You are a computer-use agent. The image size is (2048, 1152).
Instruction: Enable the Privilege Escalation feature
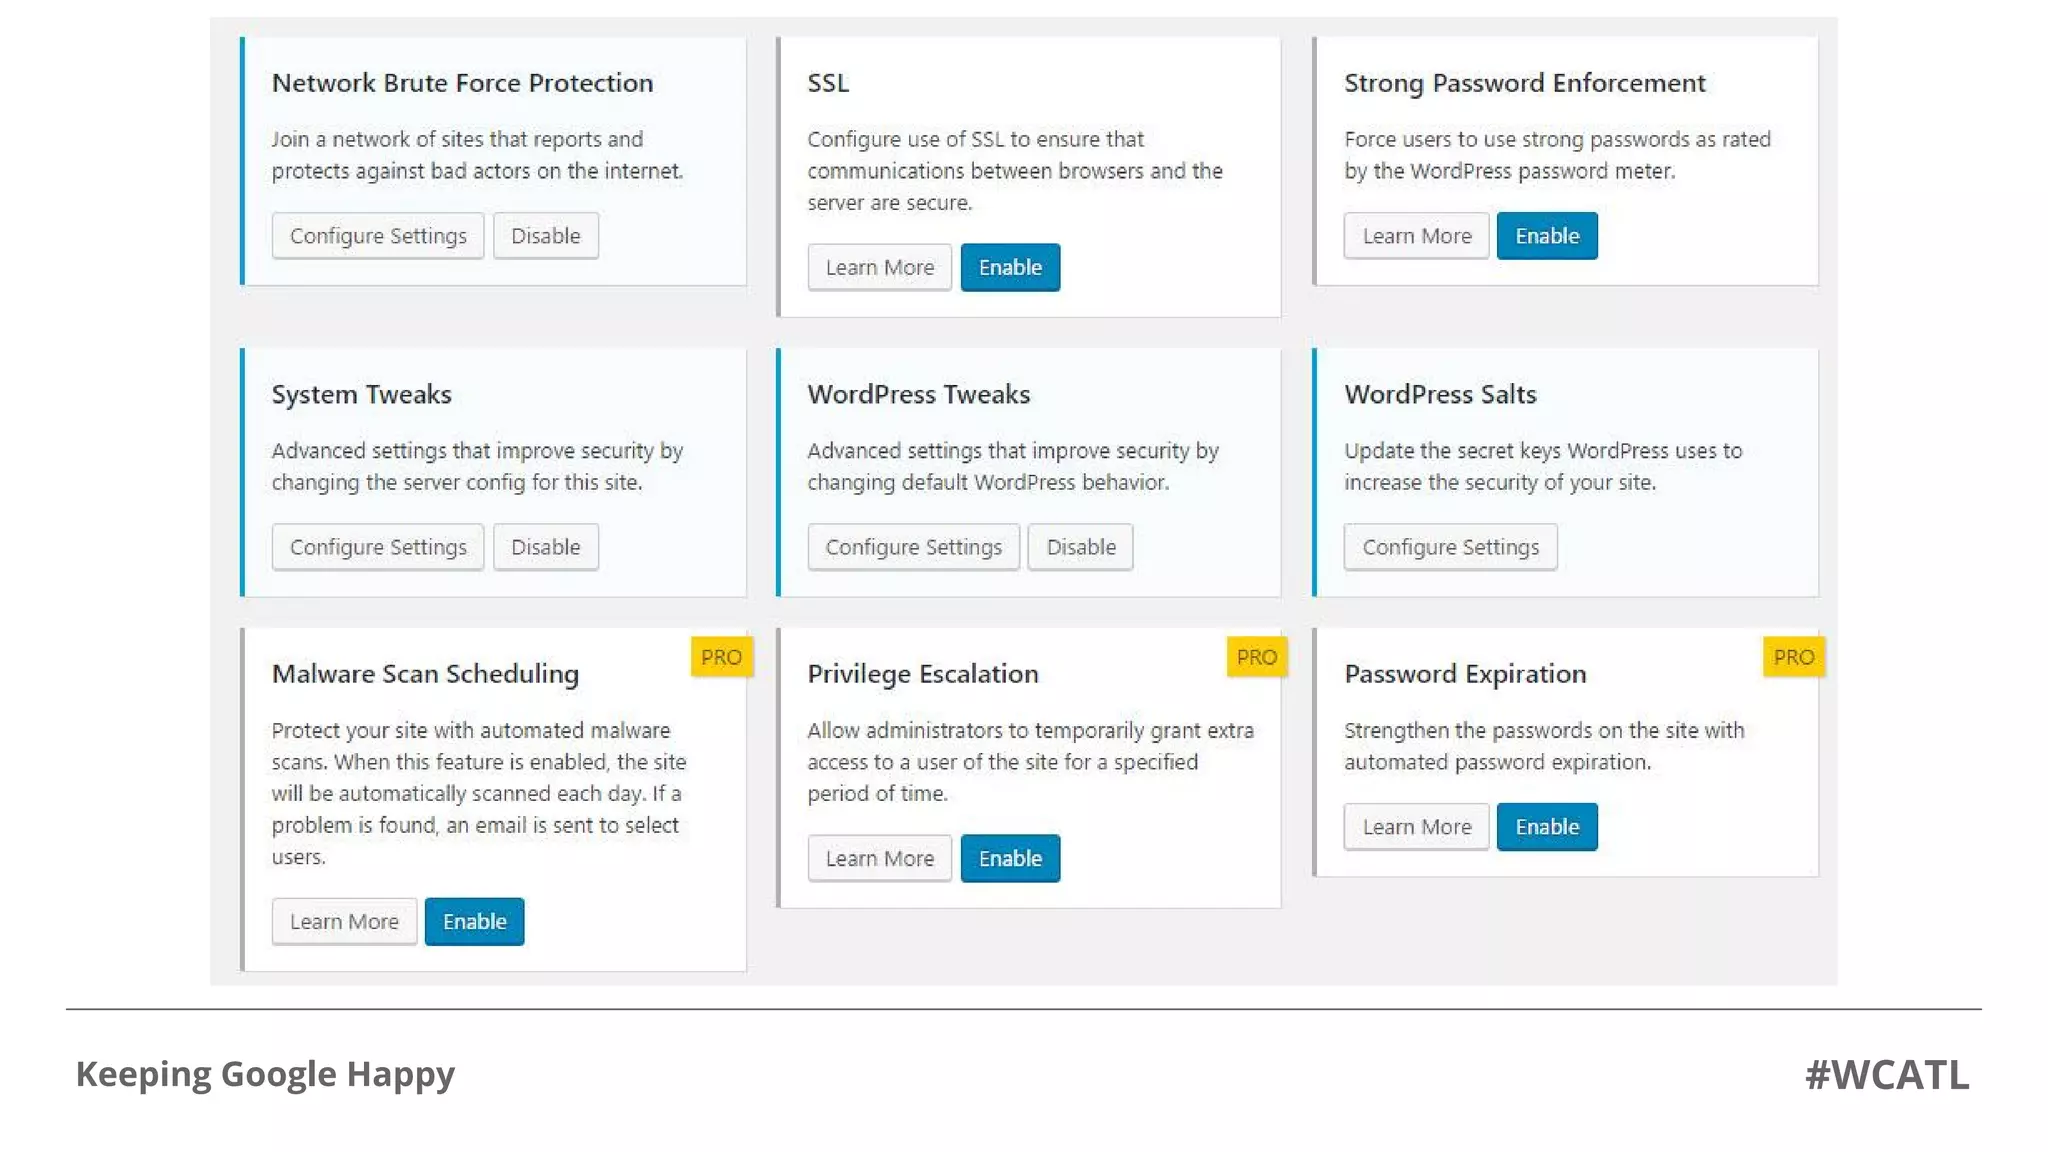pos(1010,859)
